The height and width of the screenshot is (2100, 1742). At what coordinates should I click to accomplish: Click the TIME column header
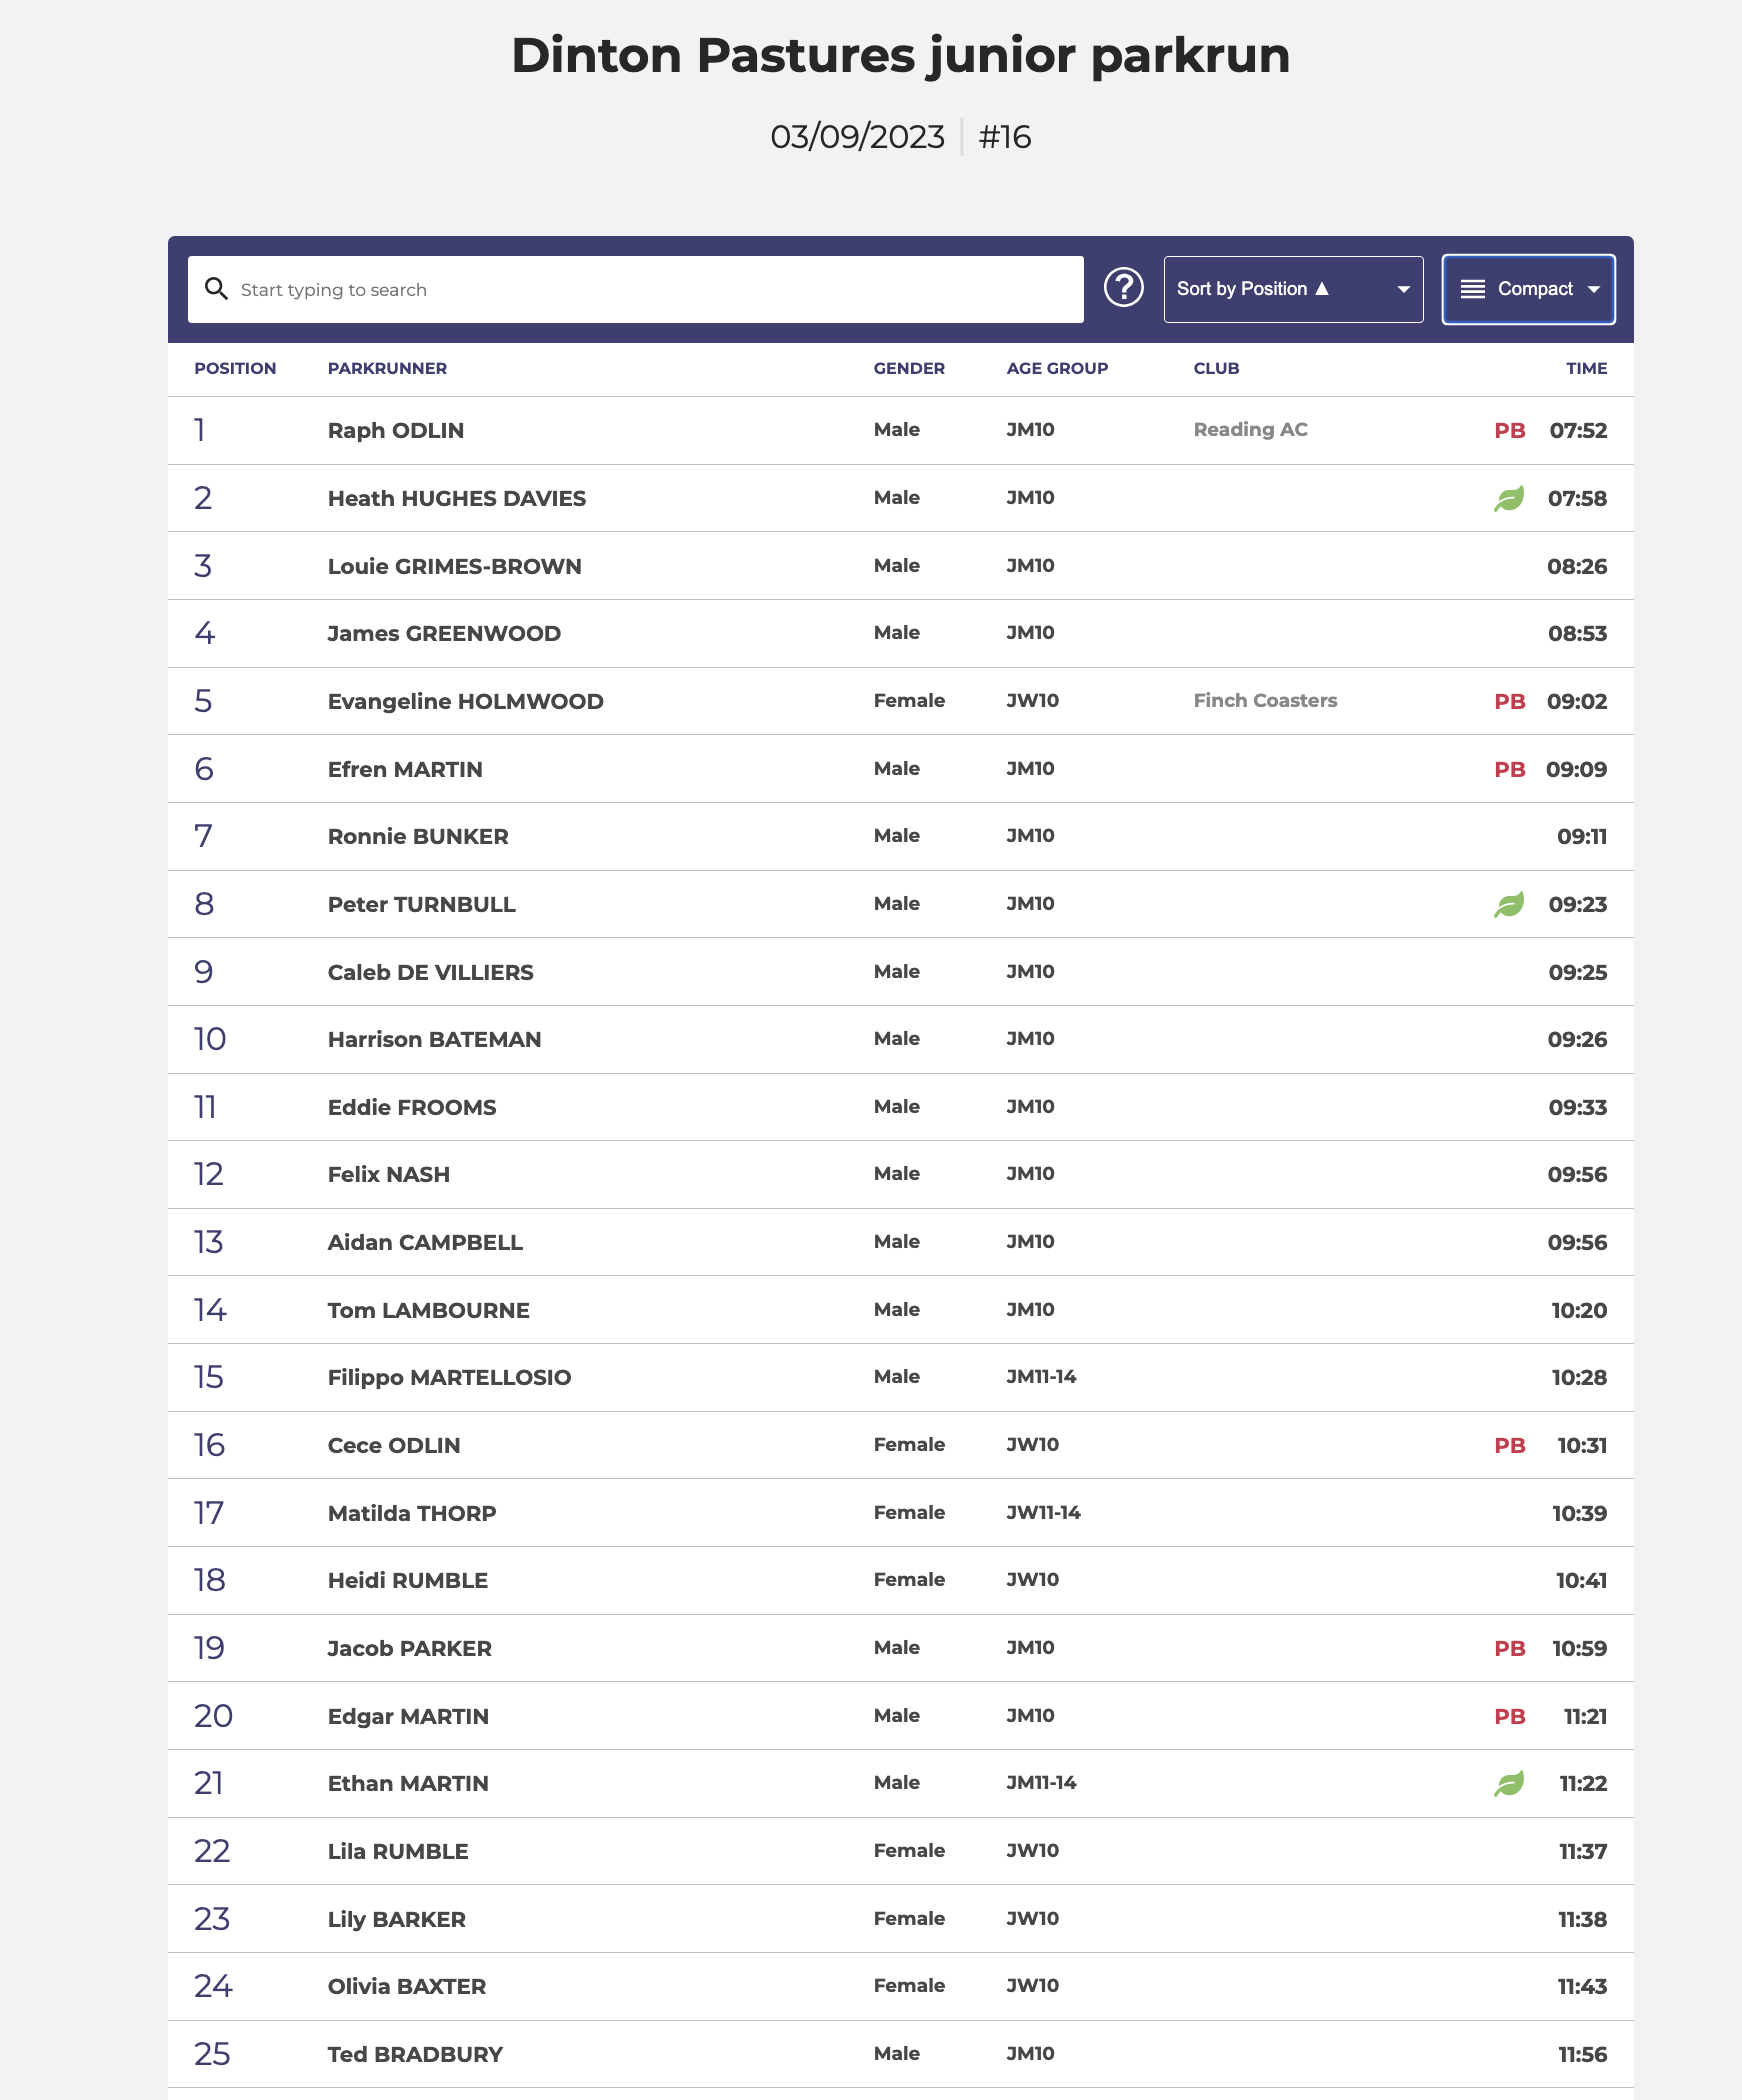[x=1586, y=368]
